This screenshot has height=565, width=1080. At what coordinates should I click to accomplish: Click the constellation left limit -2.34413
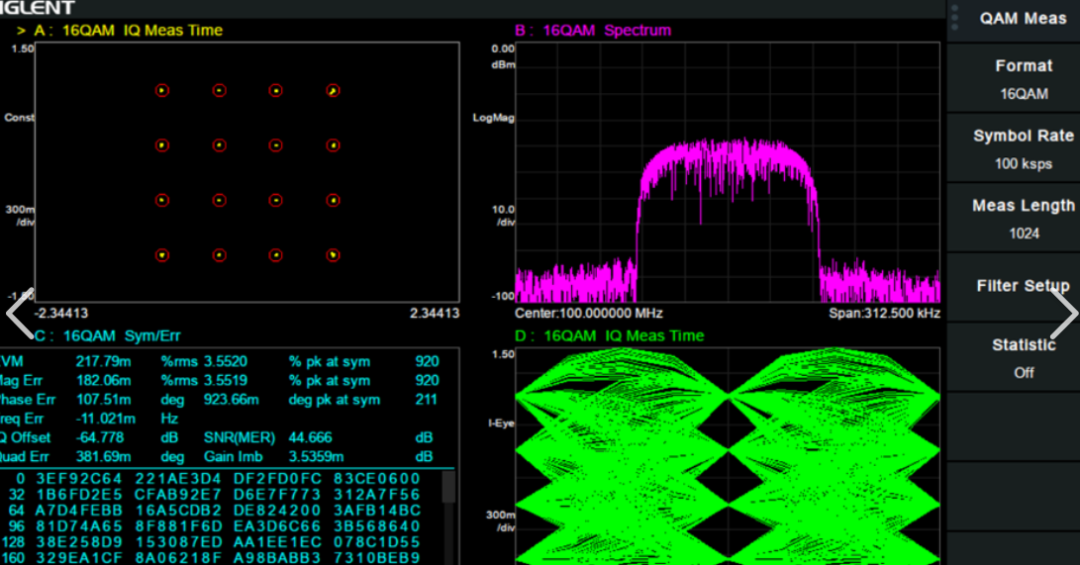pyautogui.click(x=61, y=313)
